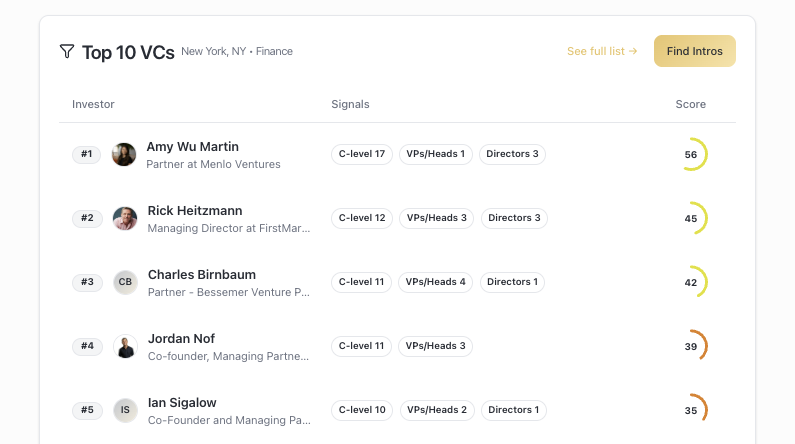Open Amy Wu Martin's profile photo

coord(124,154)
